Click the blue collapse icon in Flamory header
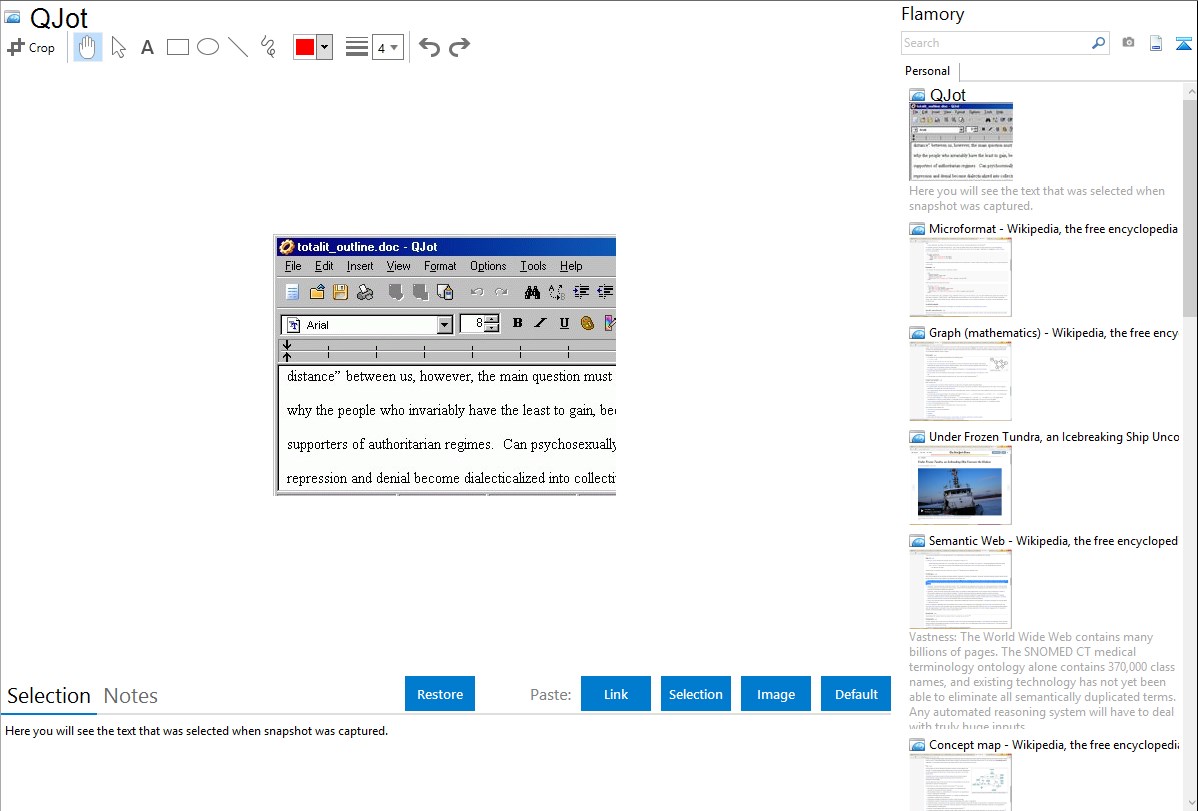 click(1183, 43)
